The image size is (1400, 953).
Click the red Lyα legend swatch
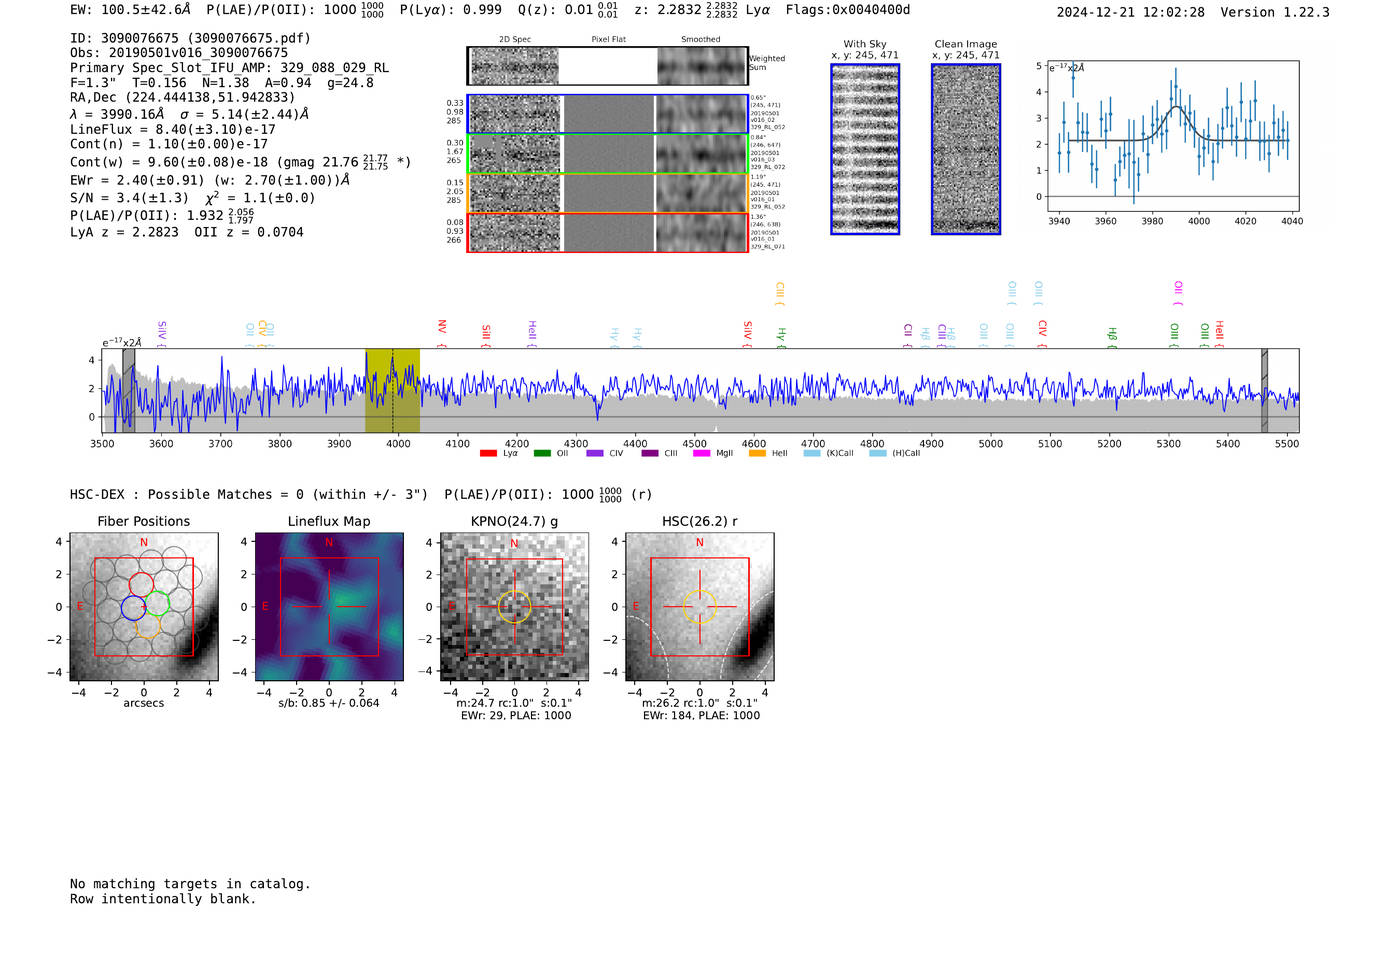point(488,454)
